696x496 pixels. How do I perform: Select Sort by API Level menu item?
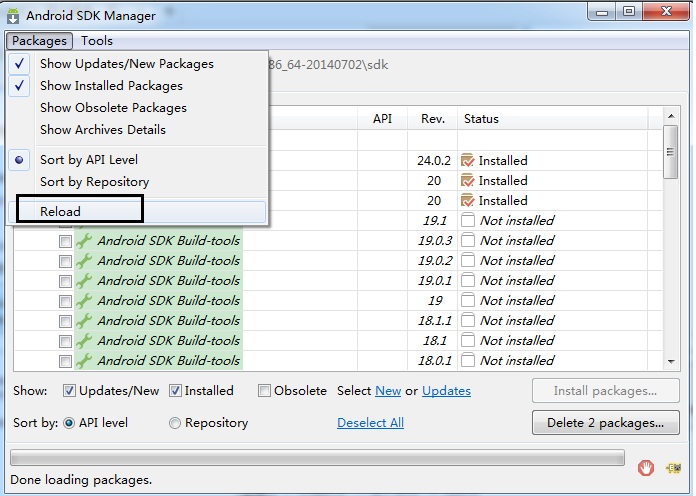click(x=137, y=160)
